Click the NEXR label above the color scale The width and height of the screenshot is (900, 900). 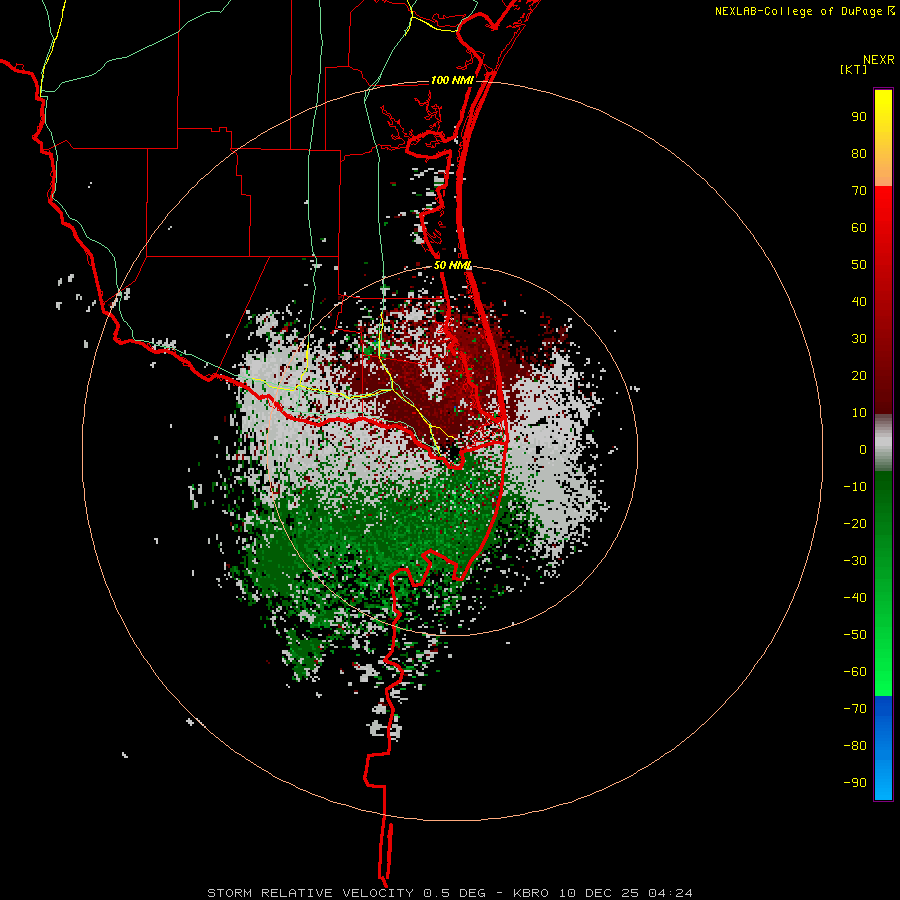(x=879, y=60)
